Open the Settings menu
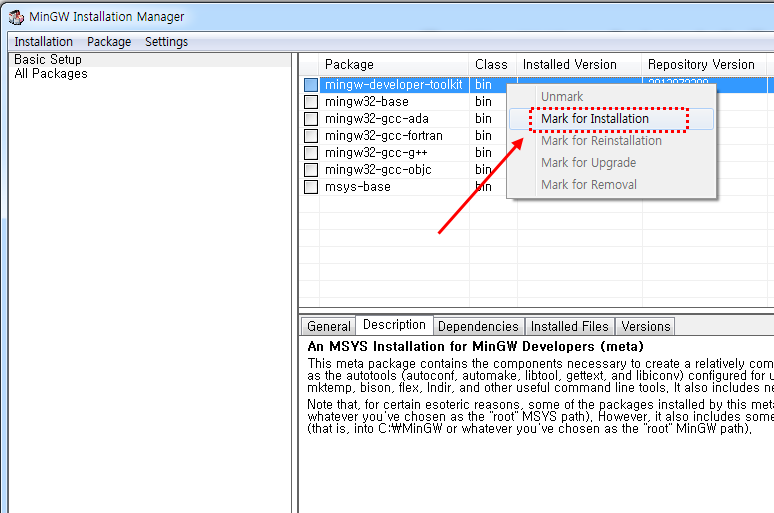774x513 pixels. [x=166, y=42]
